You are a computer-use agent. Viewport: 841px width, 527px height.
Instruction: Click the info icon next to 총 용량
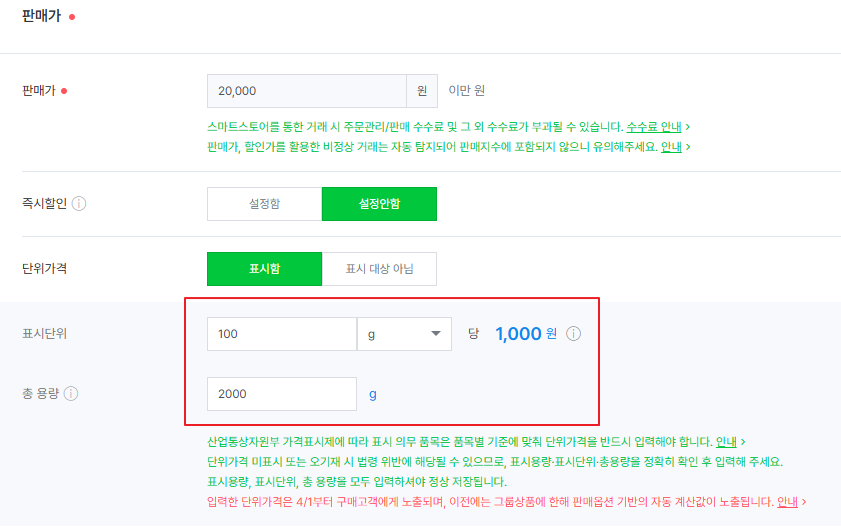coord(71,394)
